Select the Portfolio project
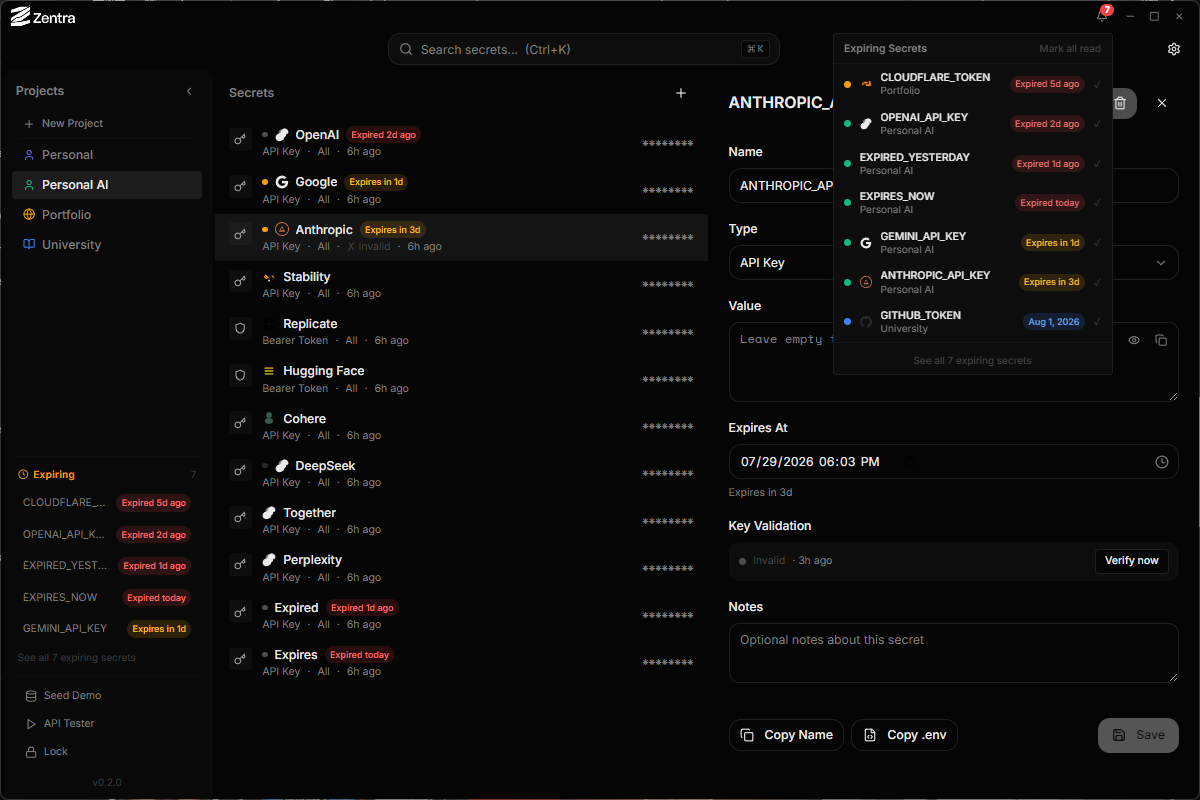 107,215
